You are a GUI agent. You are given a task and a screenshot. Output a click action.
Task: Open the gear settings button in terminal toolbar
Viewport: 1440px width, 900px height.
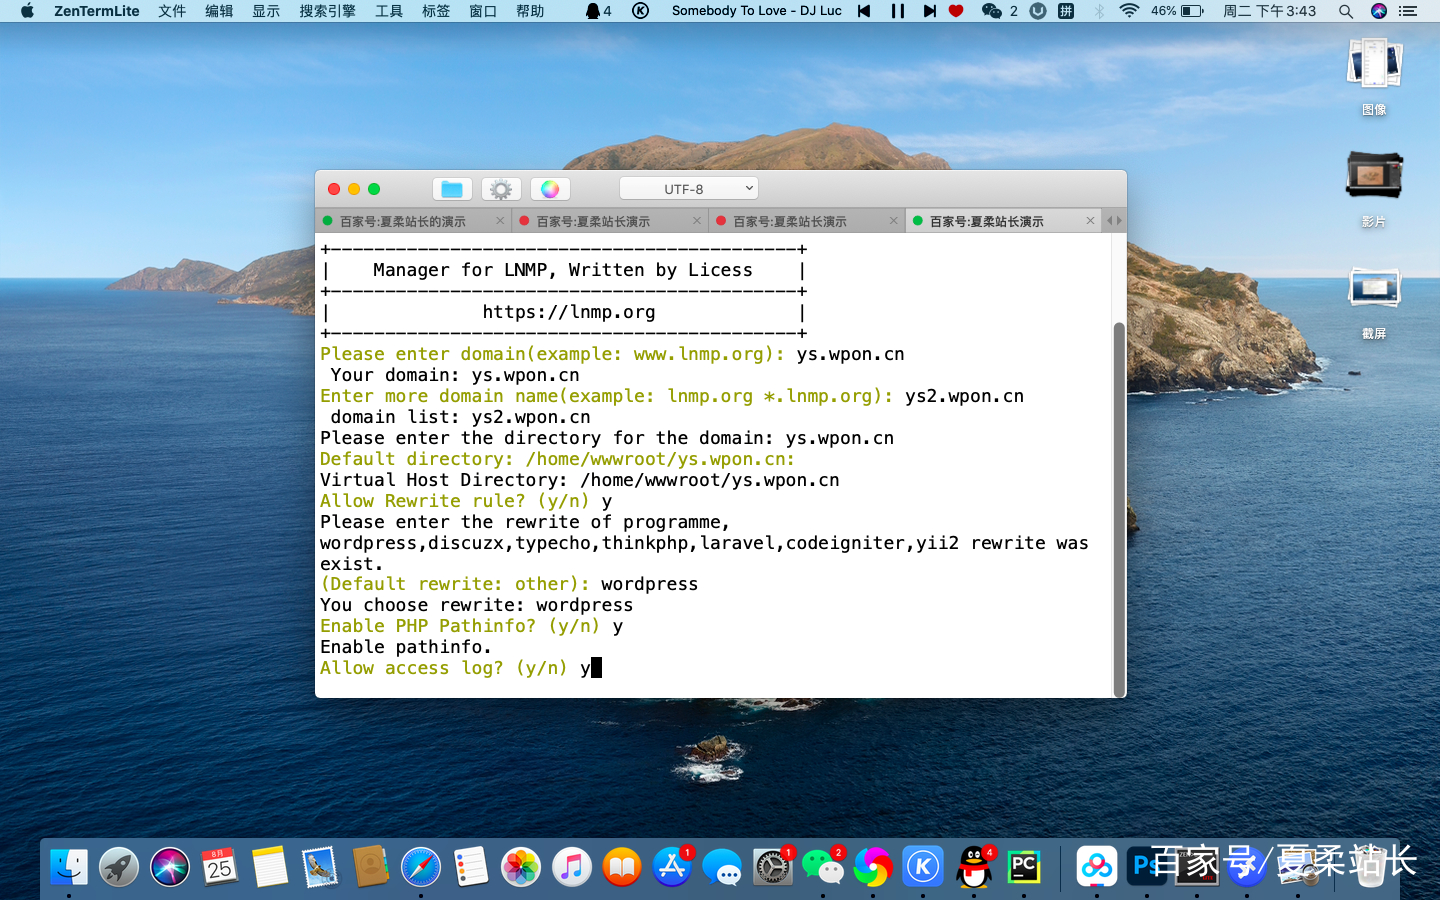(x=501, y=189)
